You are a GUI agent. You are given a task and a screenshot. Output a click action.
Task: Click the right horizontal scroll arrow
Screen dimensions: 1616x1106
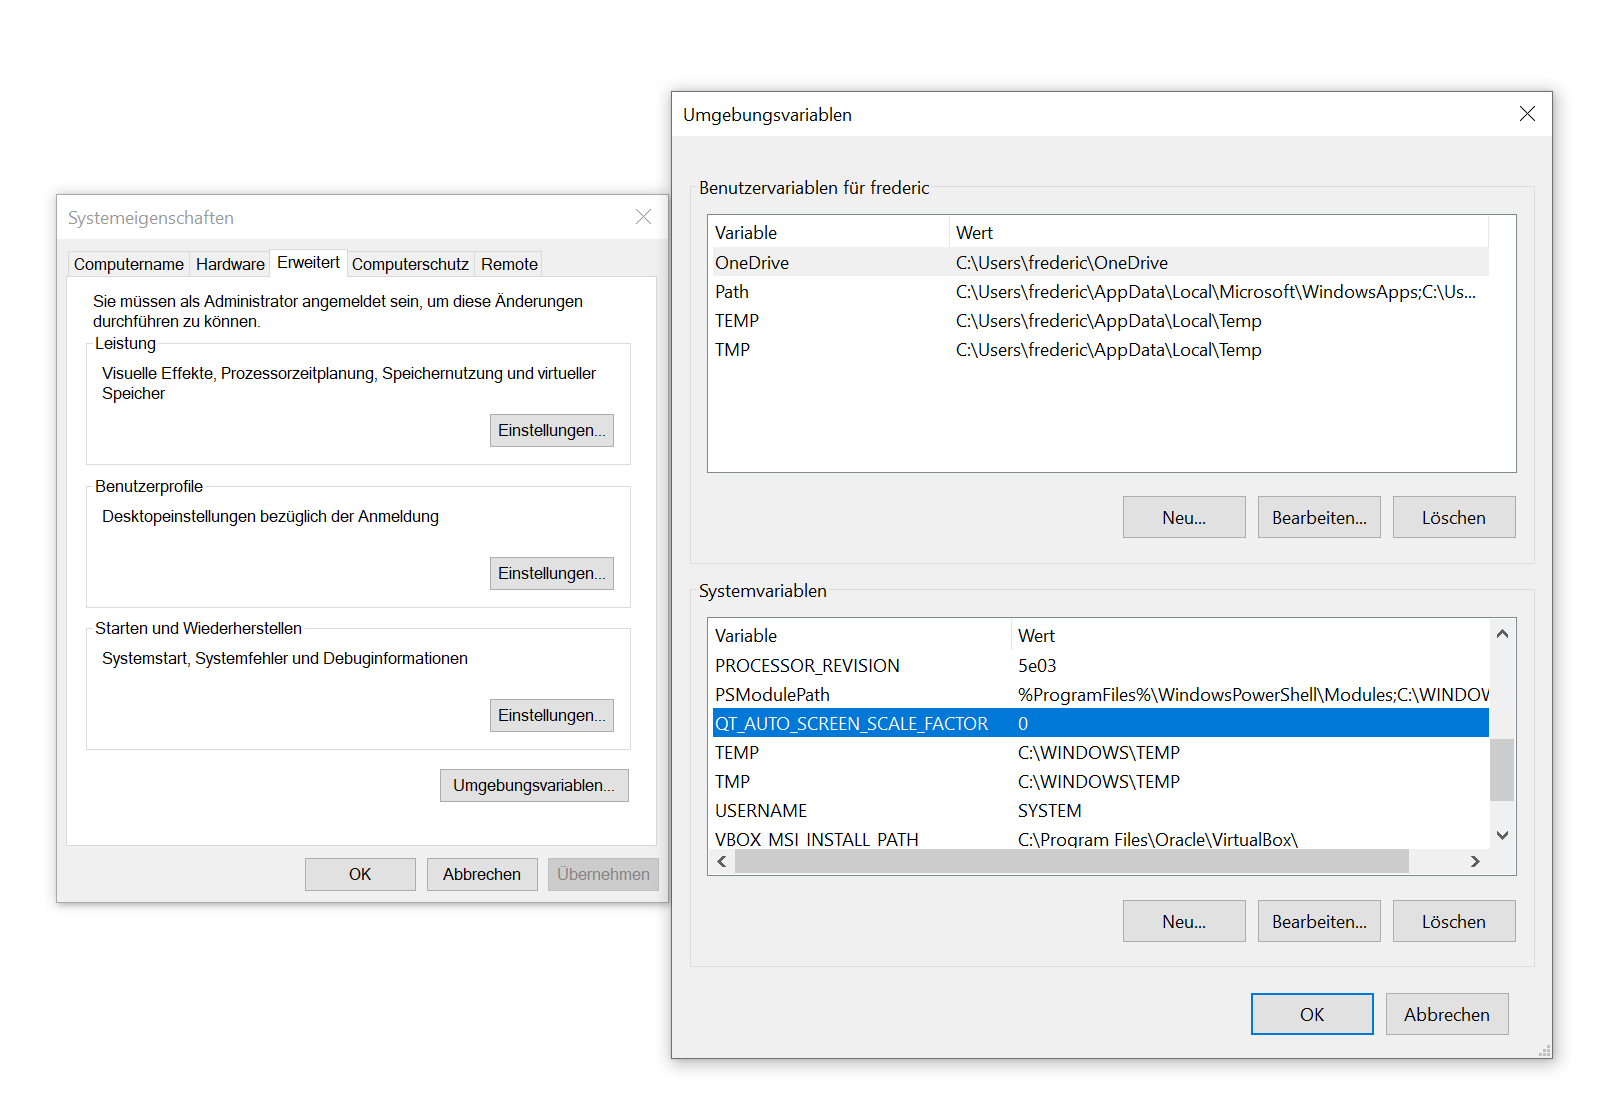pyautogui.click(x=1474, y=861)
